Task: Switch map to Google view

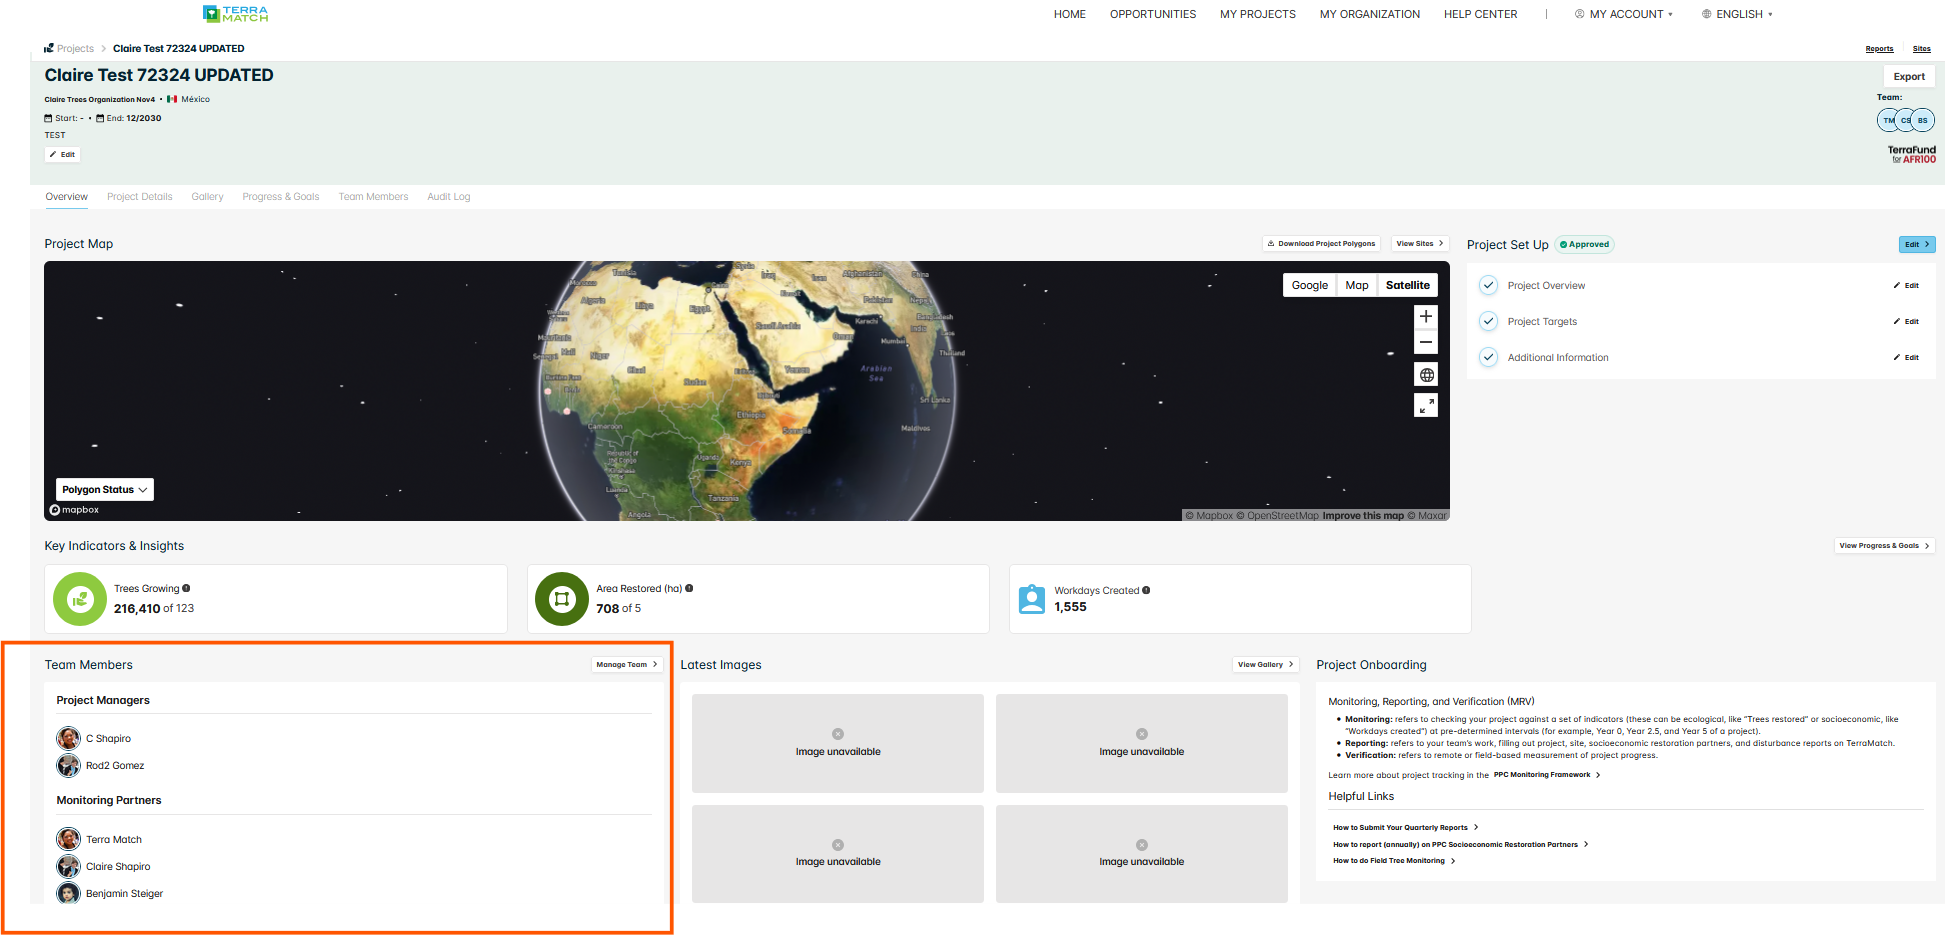Action: point(1309,285)
